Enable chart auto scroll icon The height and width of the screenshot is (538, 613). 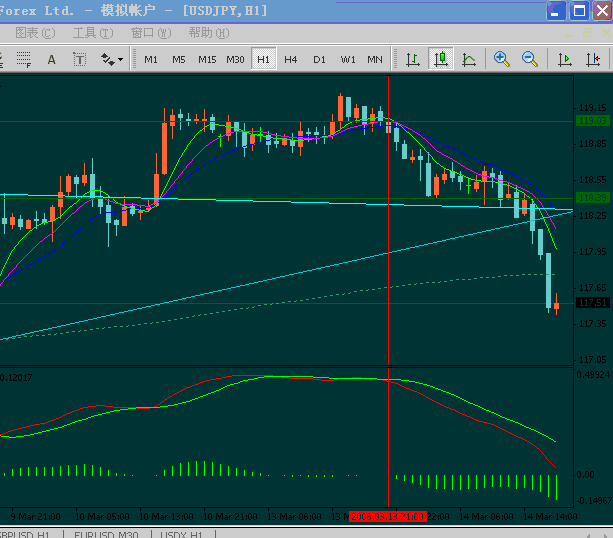coord(565,59)
